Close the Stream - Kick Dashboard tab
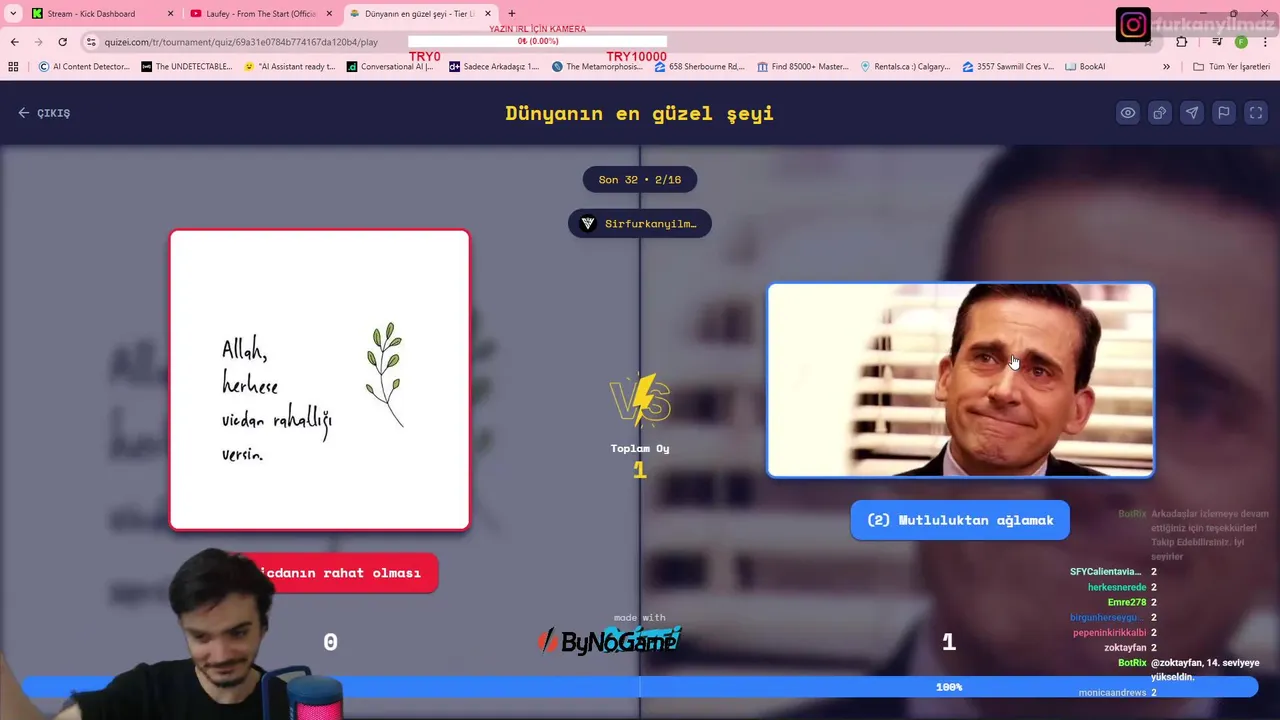Image resolution: width=1280 pixels, height=720 pixels. tap(170, 14)
